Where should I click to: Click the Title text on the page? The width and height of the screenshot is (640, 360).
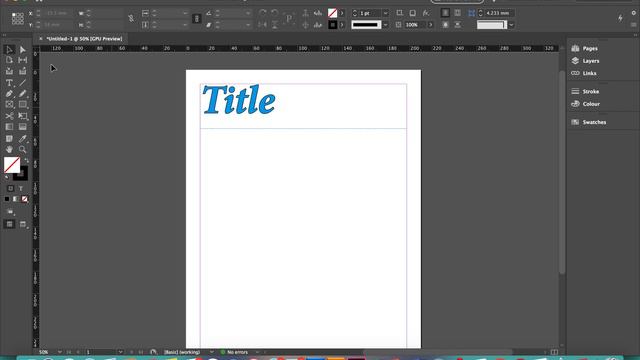pyautogui.click(x=239, y=100)
